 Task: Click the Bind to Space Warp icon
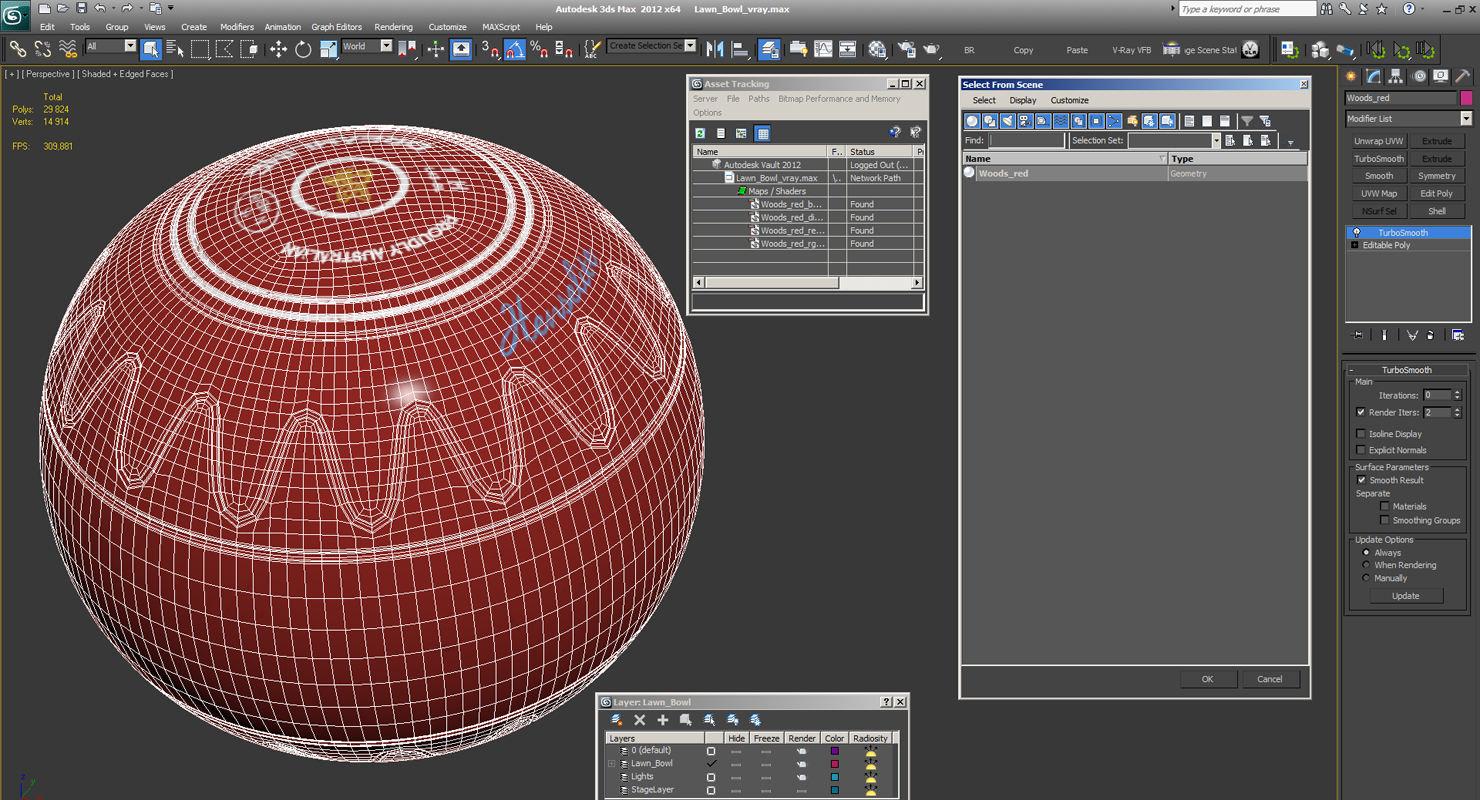[x=68, y=49]
